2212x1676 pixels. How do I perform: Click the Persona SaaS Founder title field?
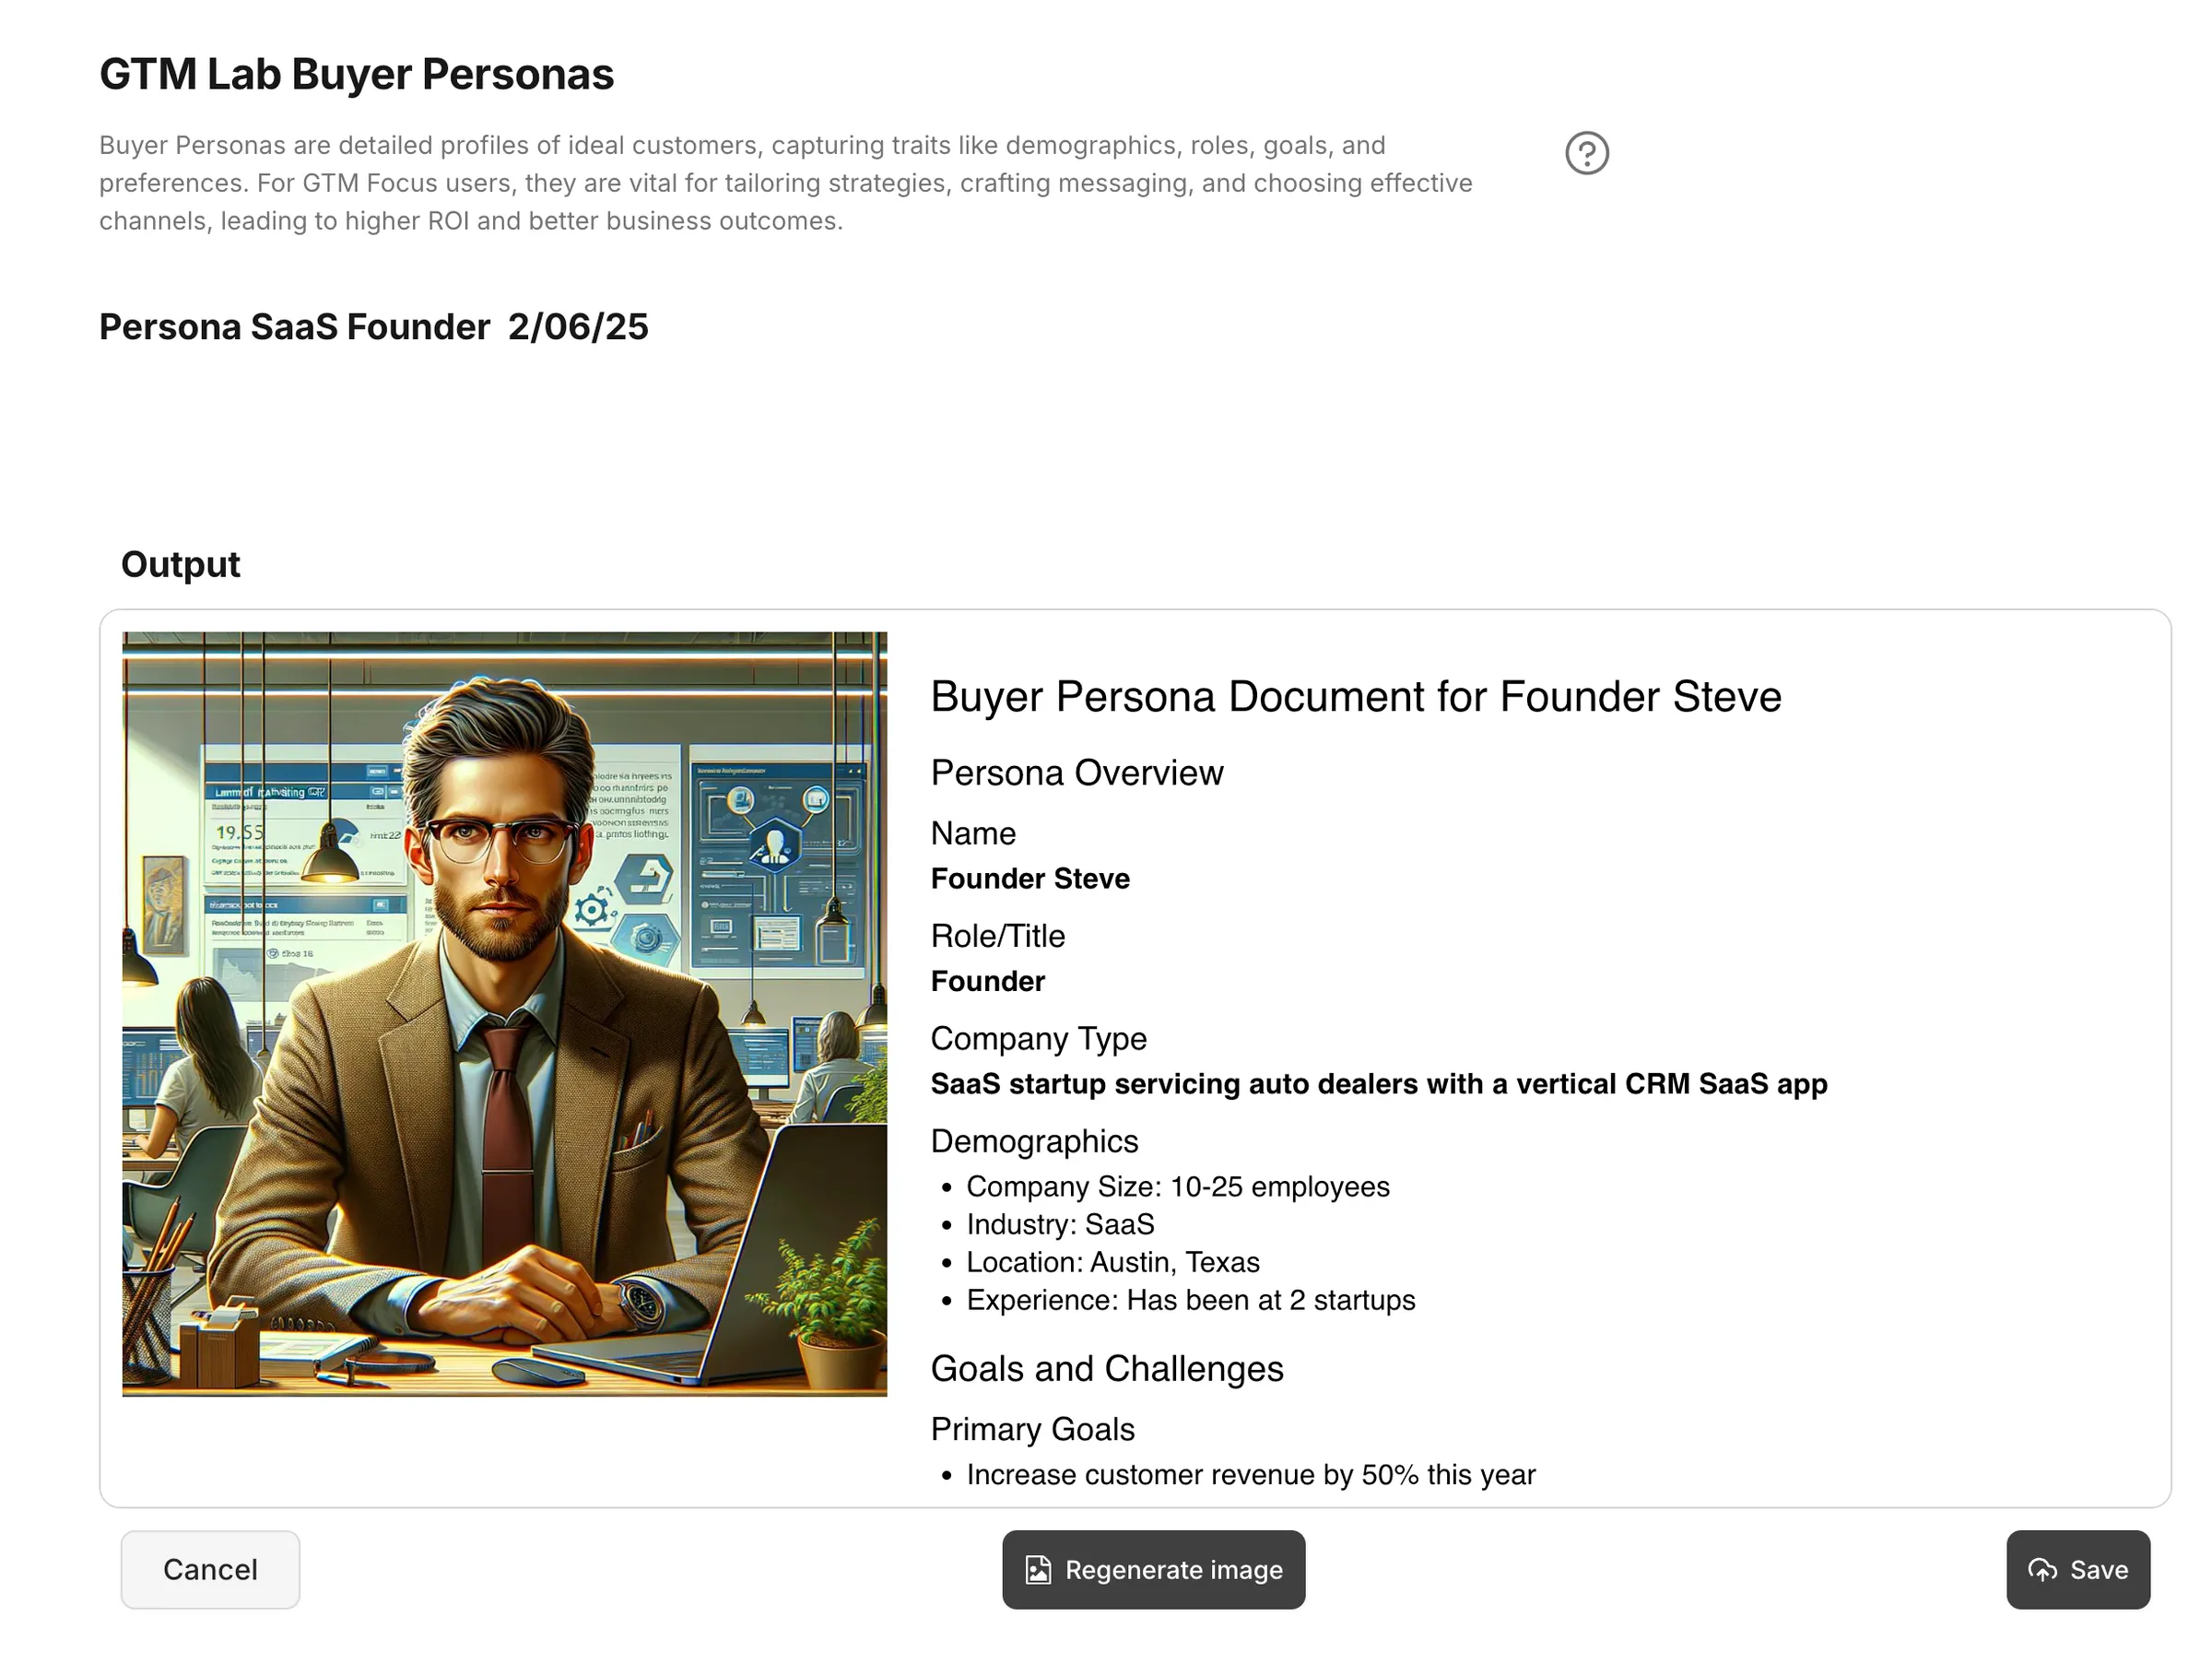coord(373,327)
